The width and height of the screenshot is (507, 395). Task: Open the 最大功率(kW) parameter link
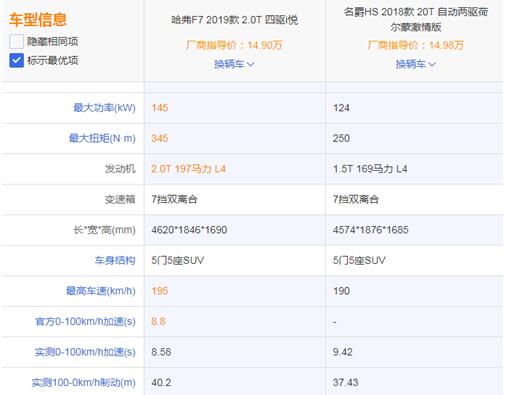pyautogui.click(x=104, y=108)
